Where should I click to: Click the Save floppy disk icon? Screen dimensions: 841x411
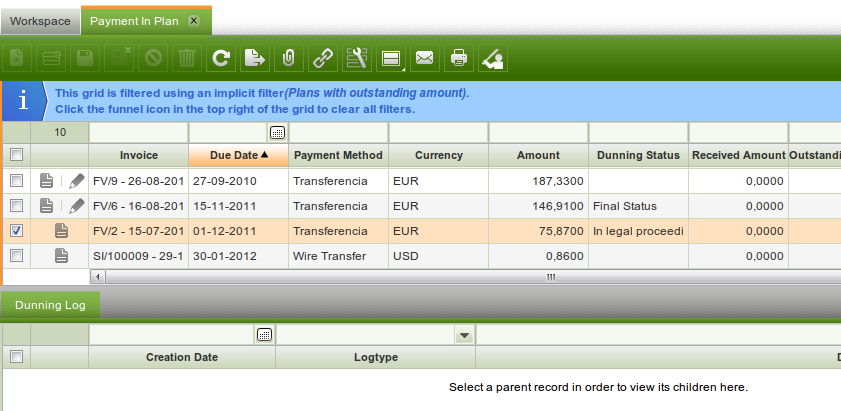pyautogui.click(x=85, y=58)
